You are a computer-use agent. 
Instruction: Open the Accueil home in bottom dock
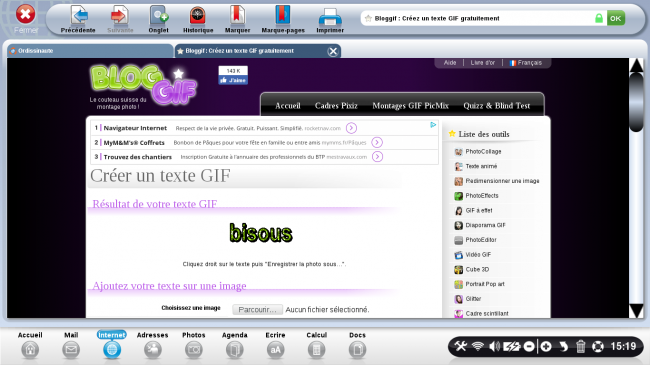click(30, 345)
